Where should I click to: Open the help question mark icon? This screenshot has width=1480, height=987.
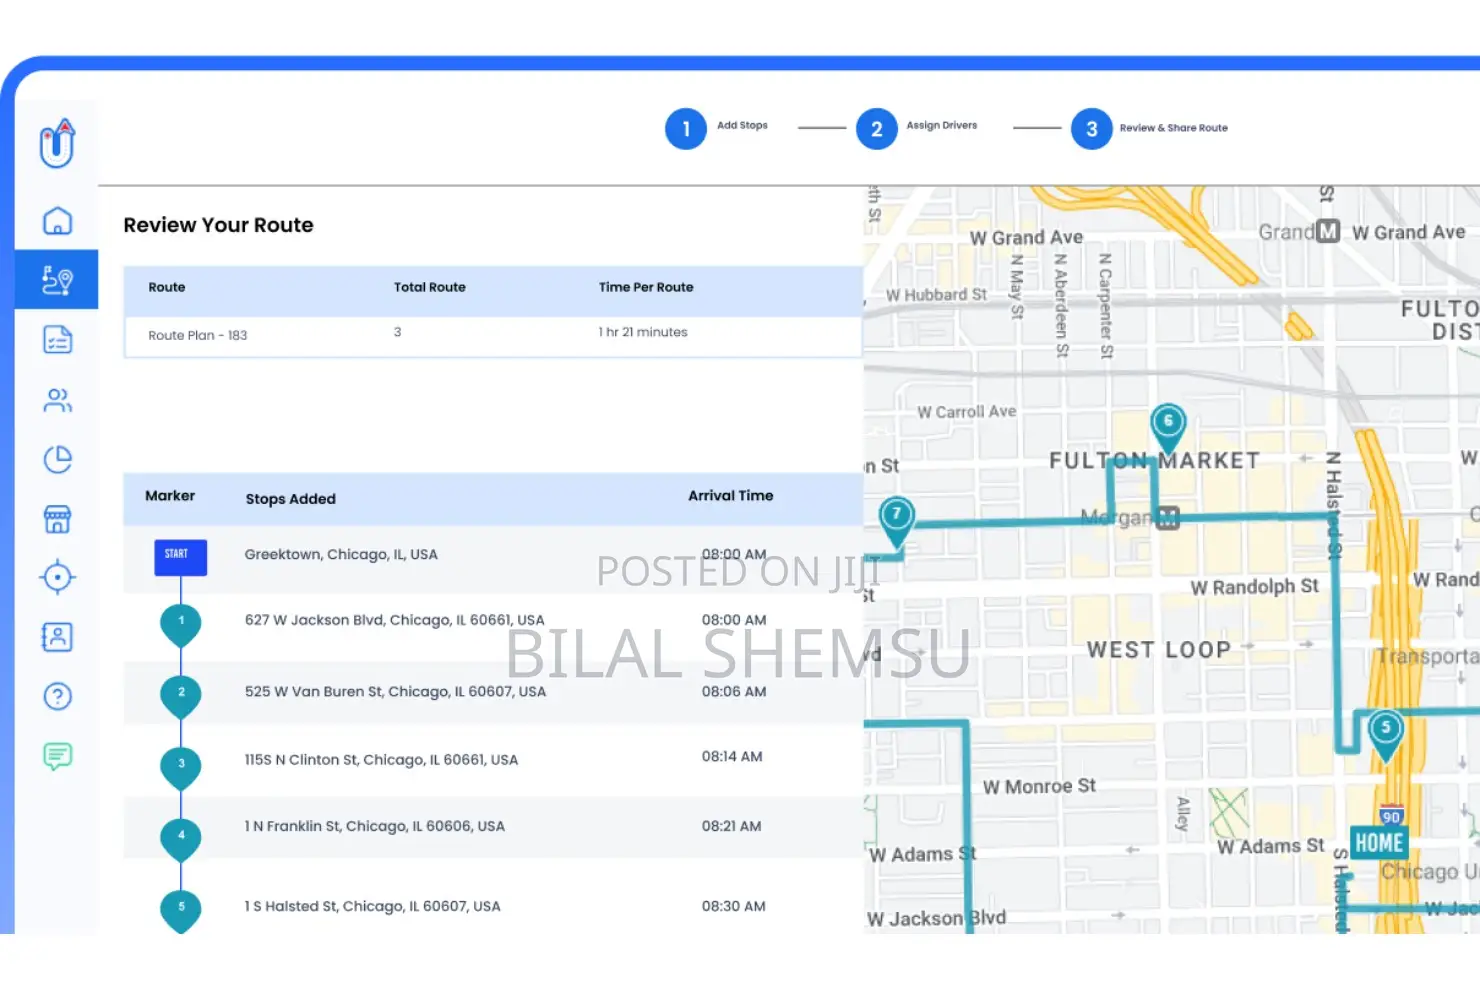coord(57,696)
